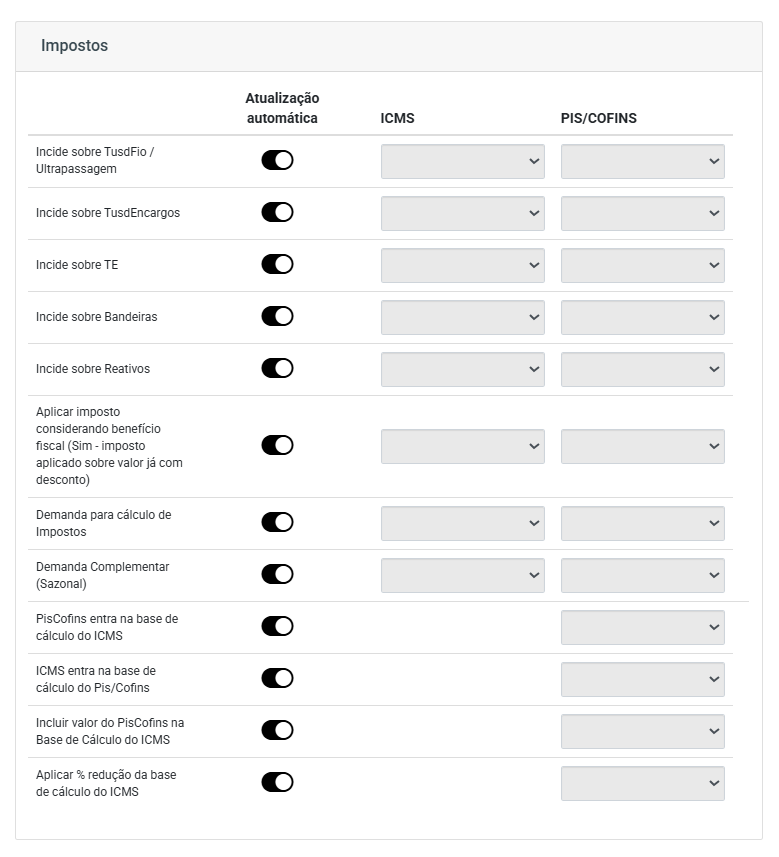Disable automatic update for Incide sobre TusdEncargos
779x857 pixels.
[x=277, y=213]
